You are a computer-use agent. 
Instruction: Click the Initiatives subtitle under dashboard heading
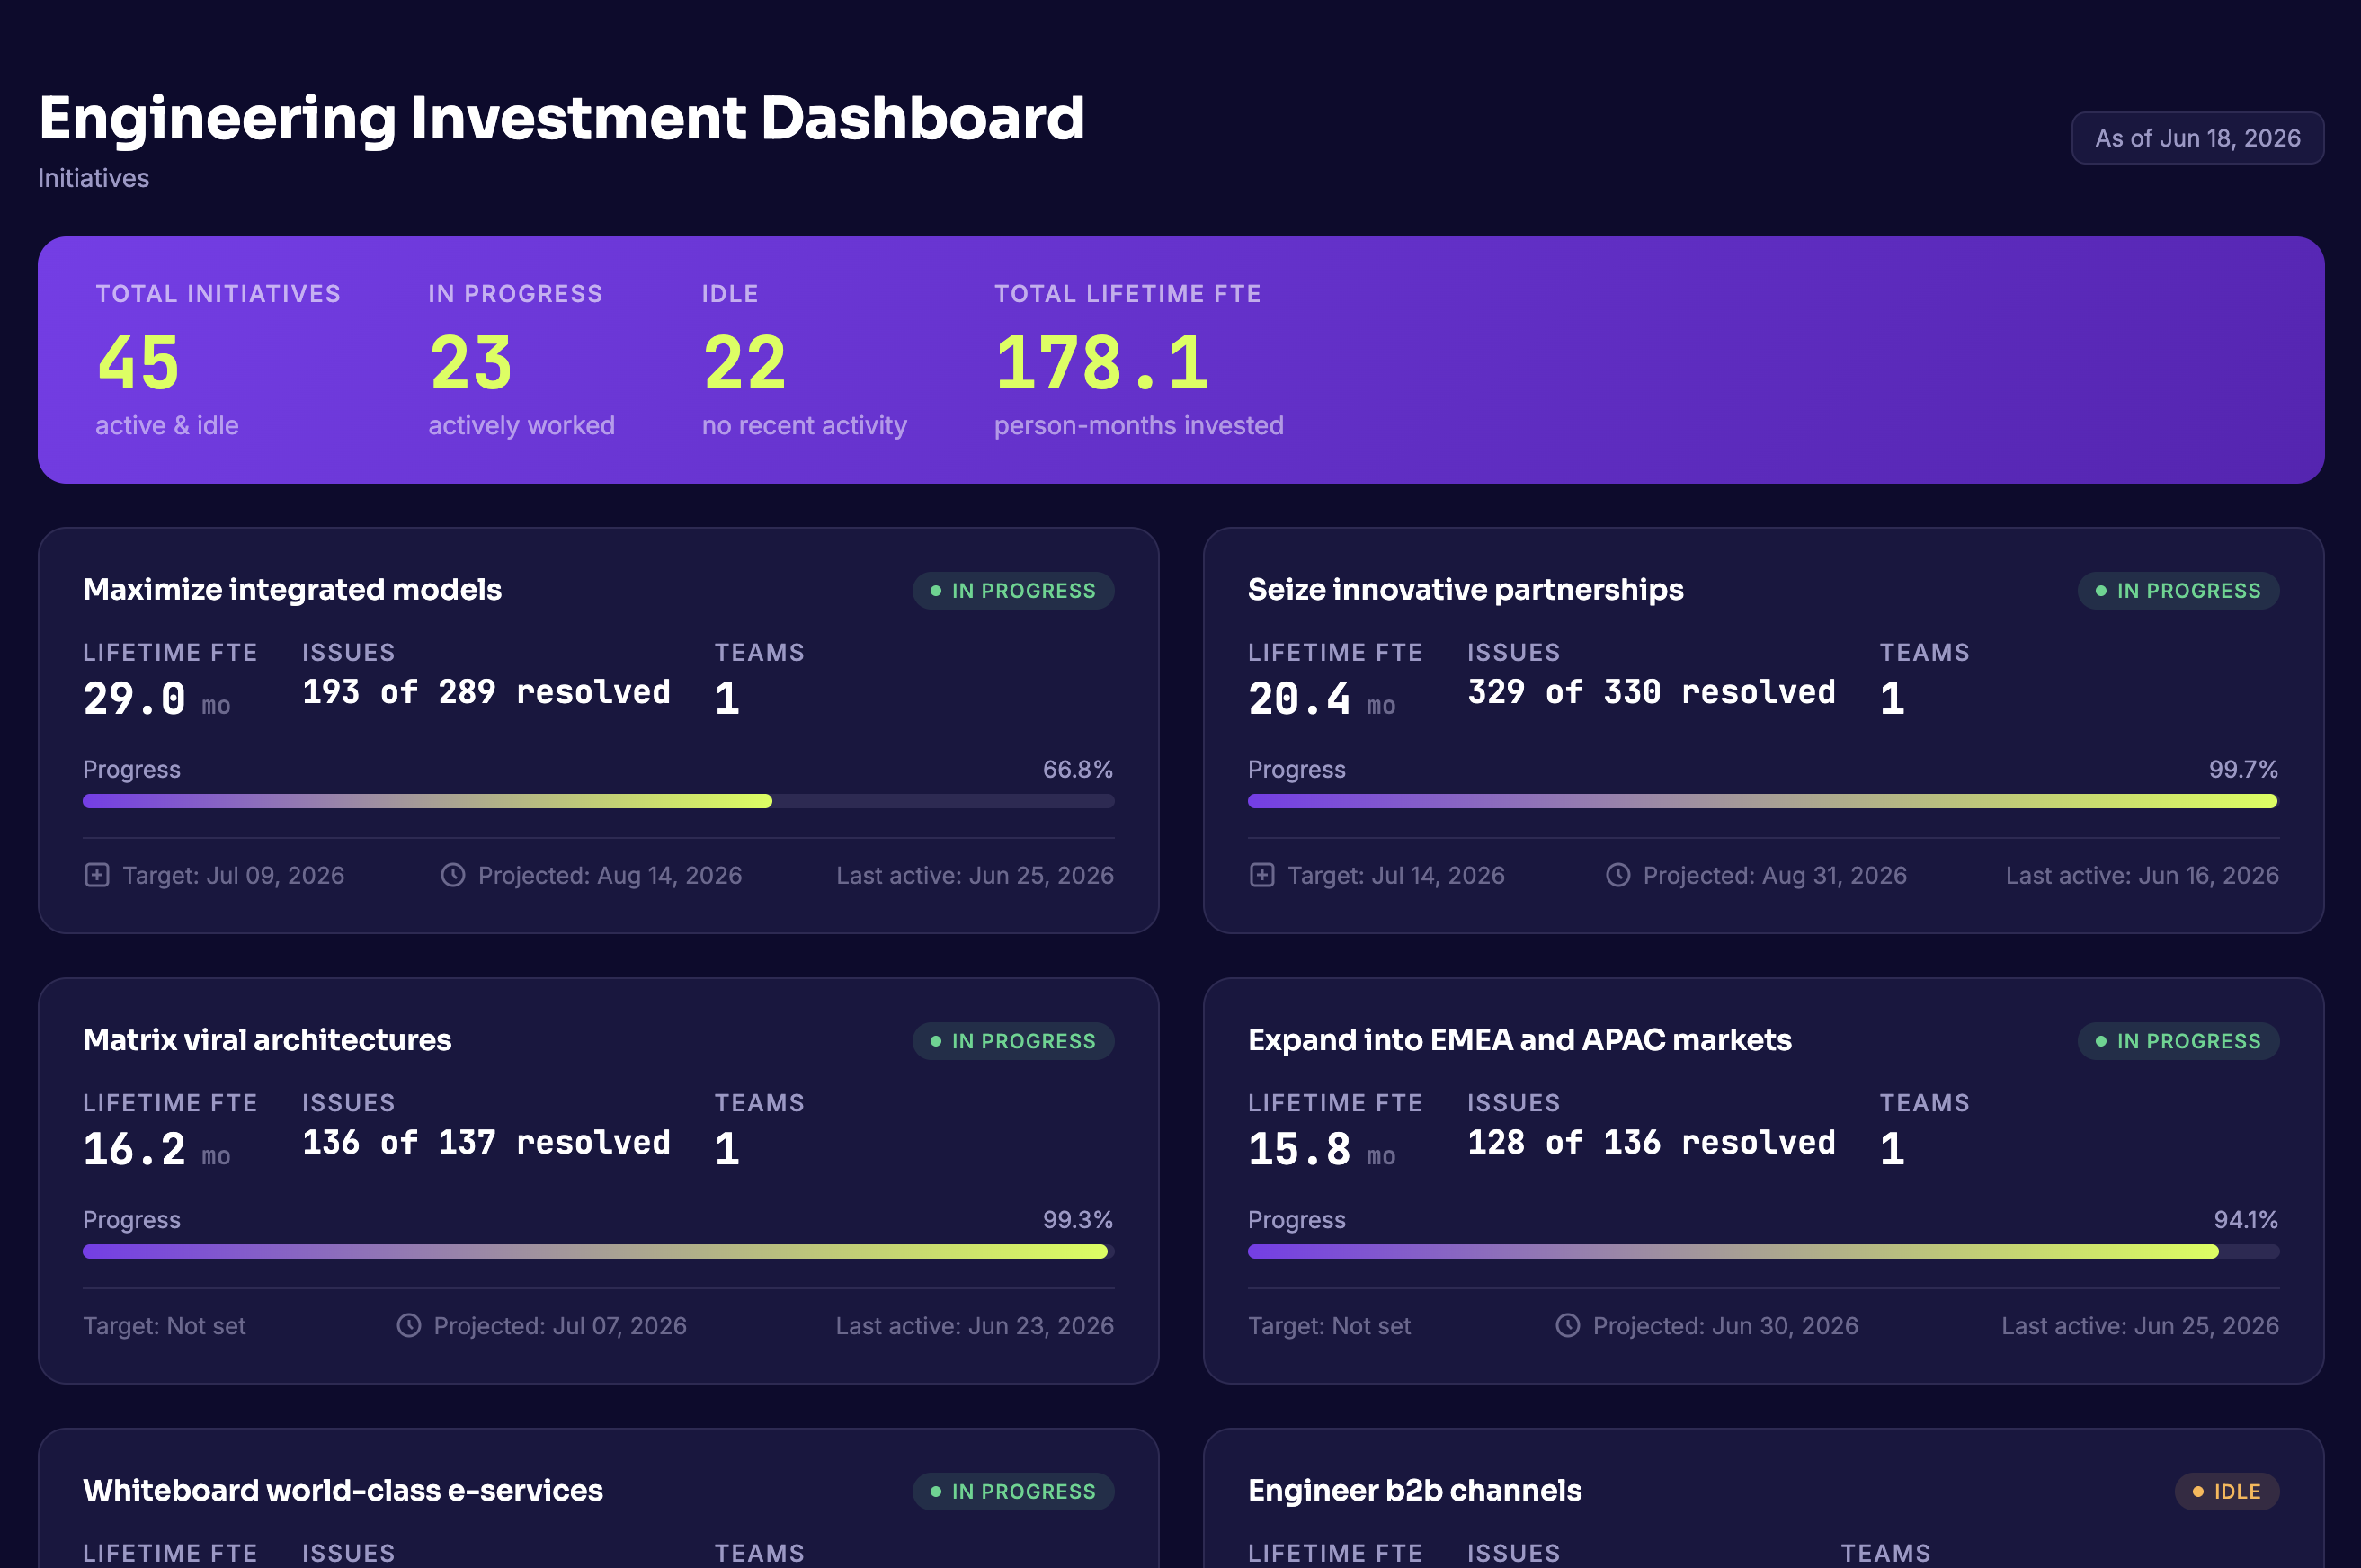coord(93,178)
